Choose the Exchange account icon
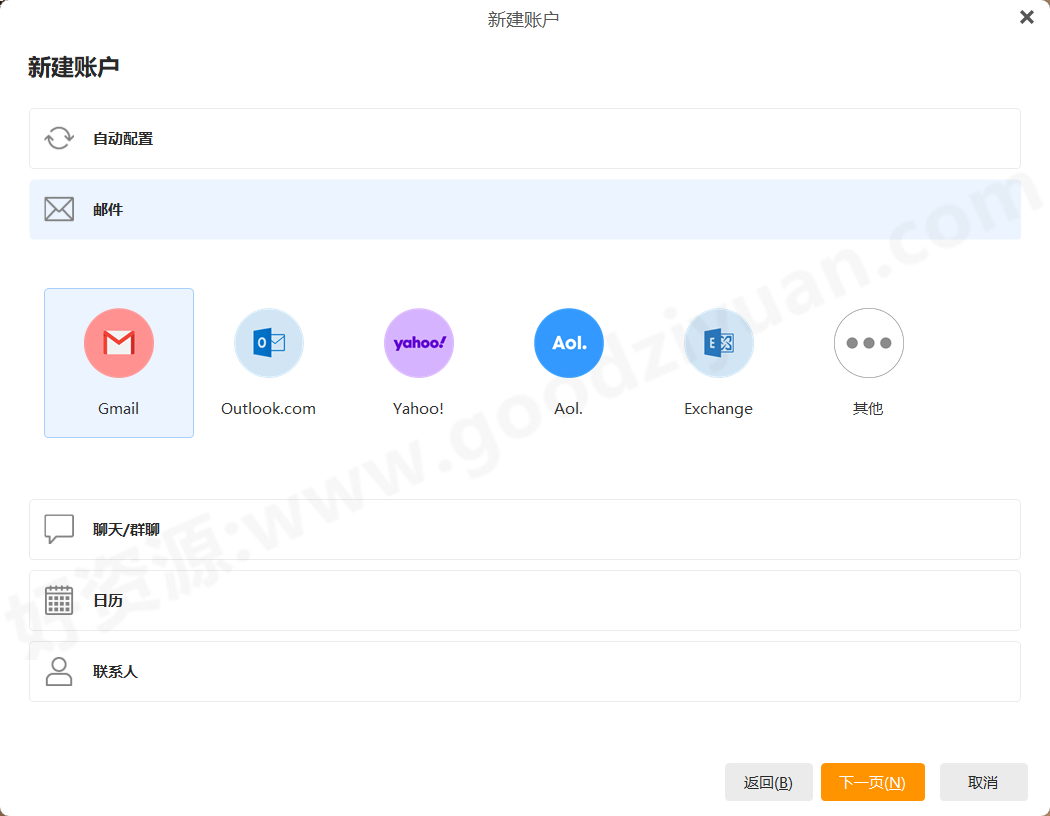The width and height of the screenshot is (1050, 816). pos(719,343)
